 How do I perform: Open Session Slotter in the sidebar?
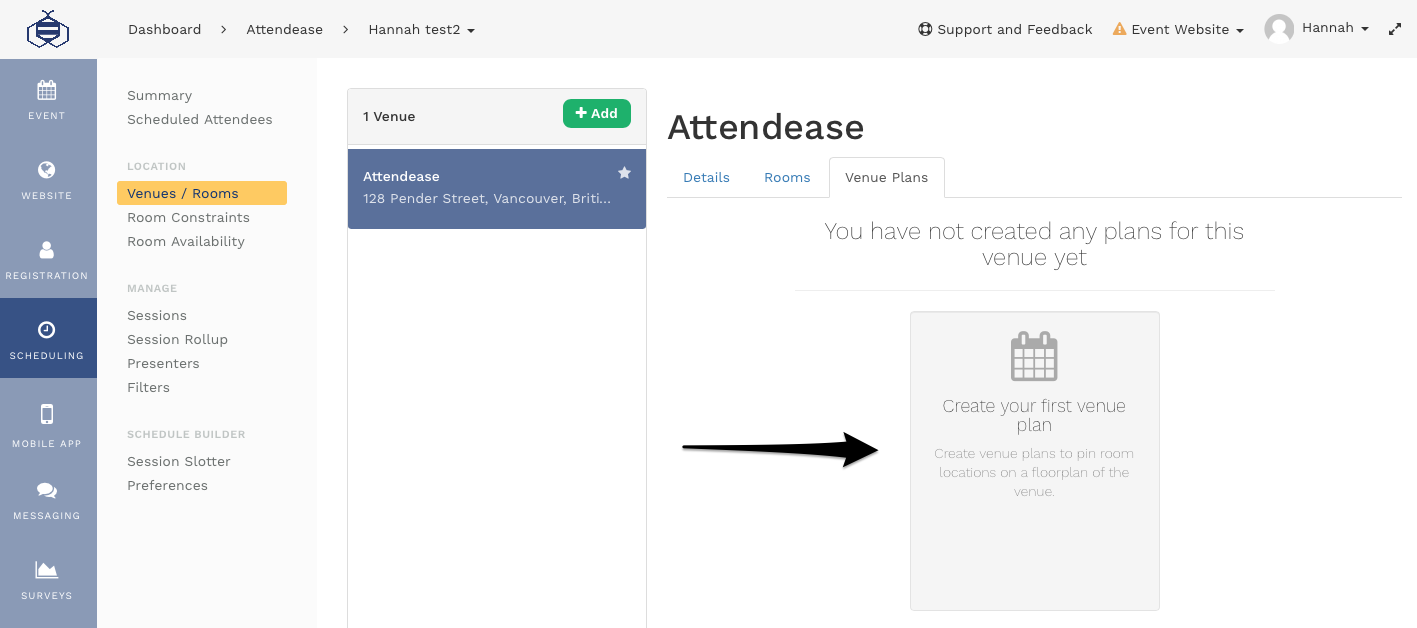[178, 461]
